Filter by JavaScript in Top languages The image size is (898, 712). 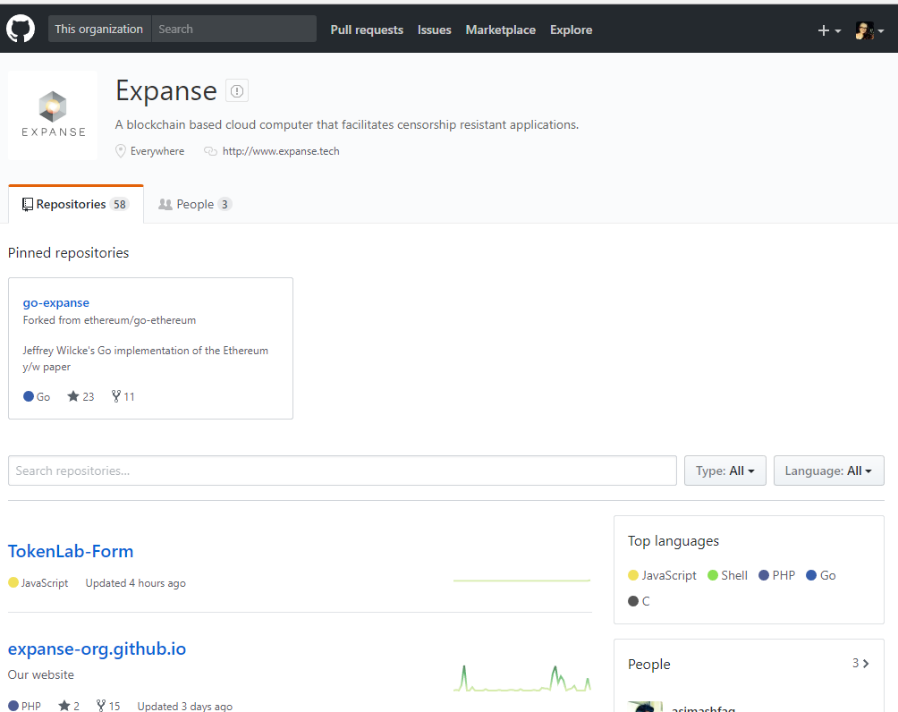point(662,575)
